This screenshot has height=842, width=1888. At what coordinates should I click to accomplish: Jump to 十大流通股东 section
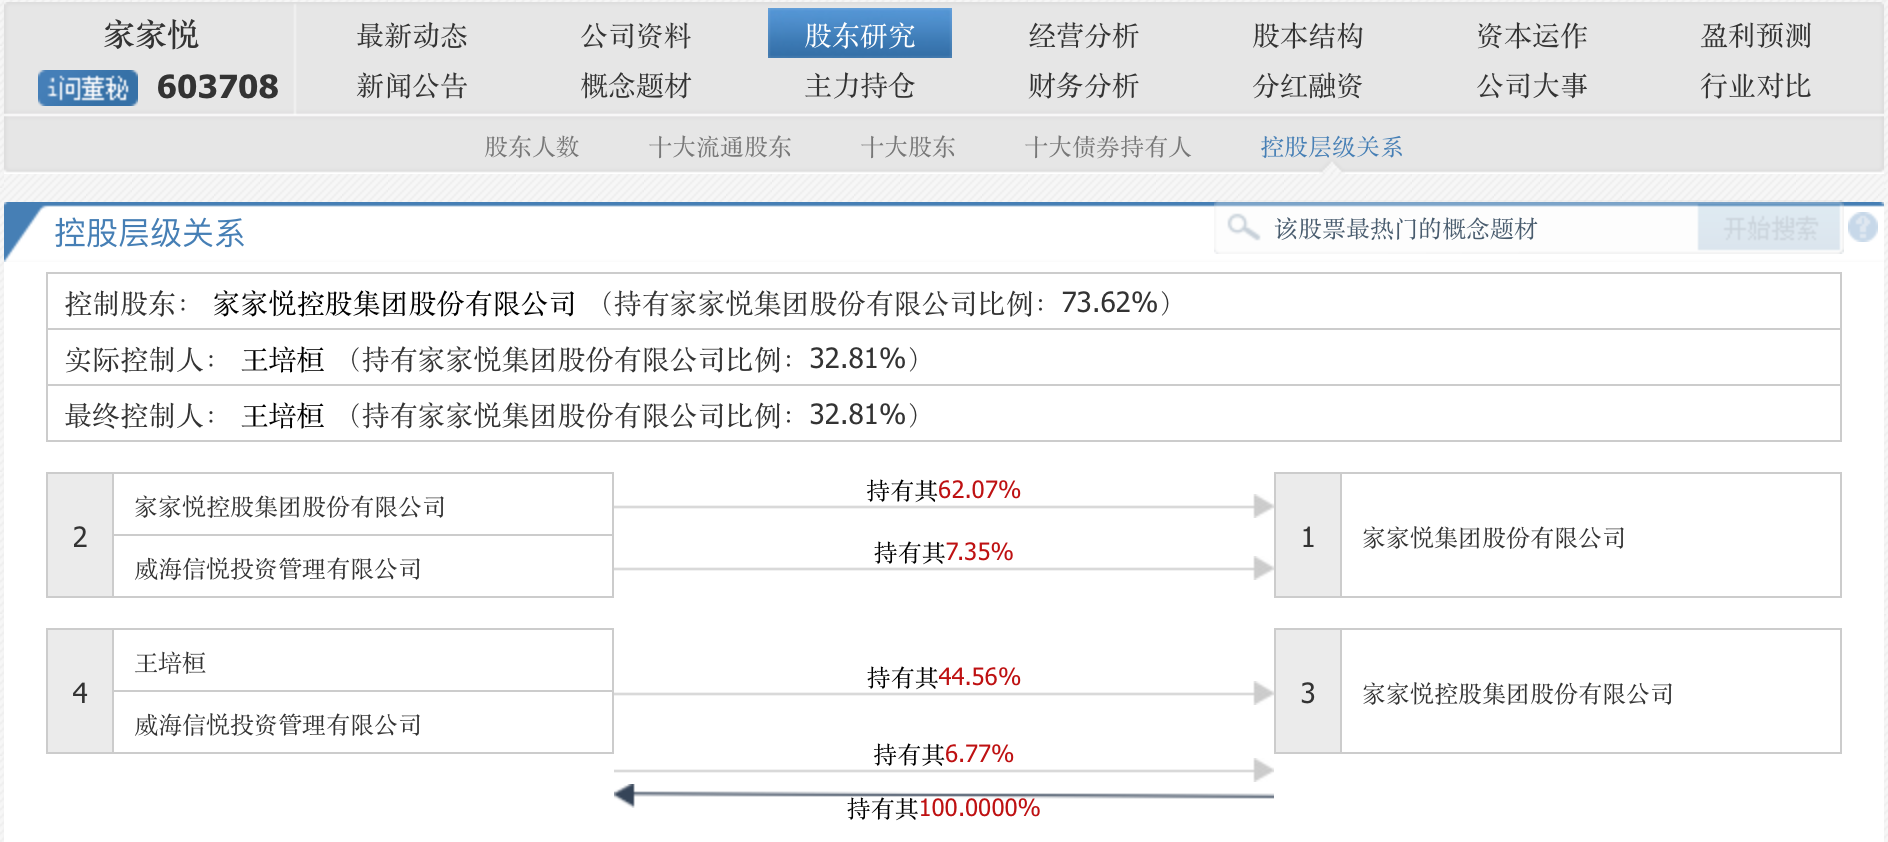pos(720,147)
